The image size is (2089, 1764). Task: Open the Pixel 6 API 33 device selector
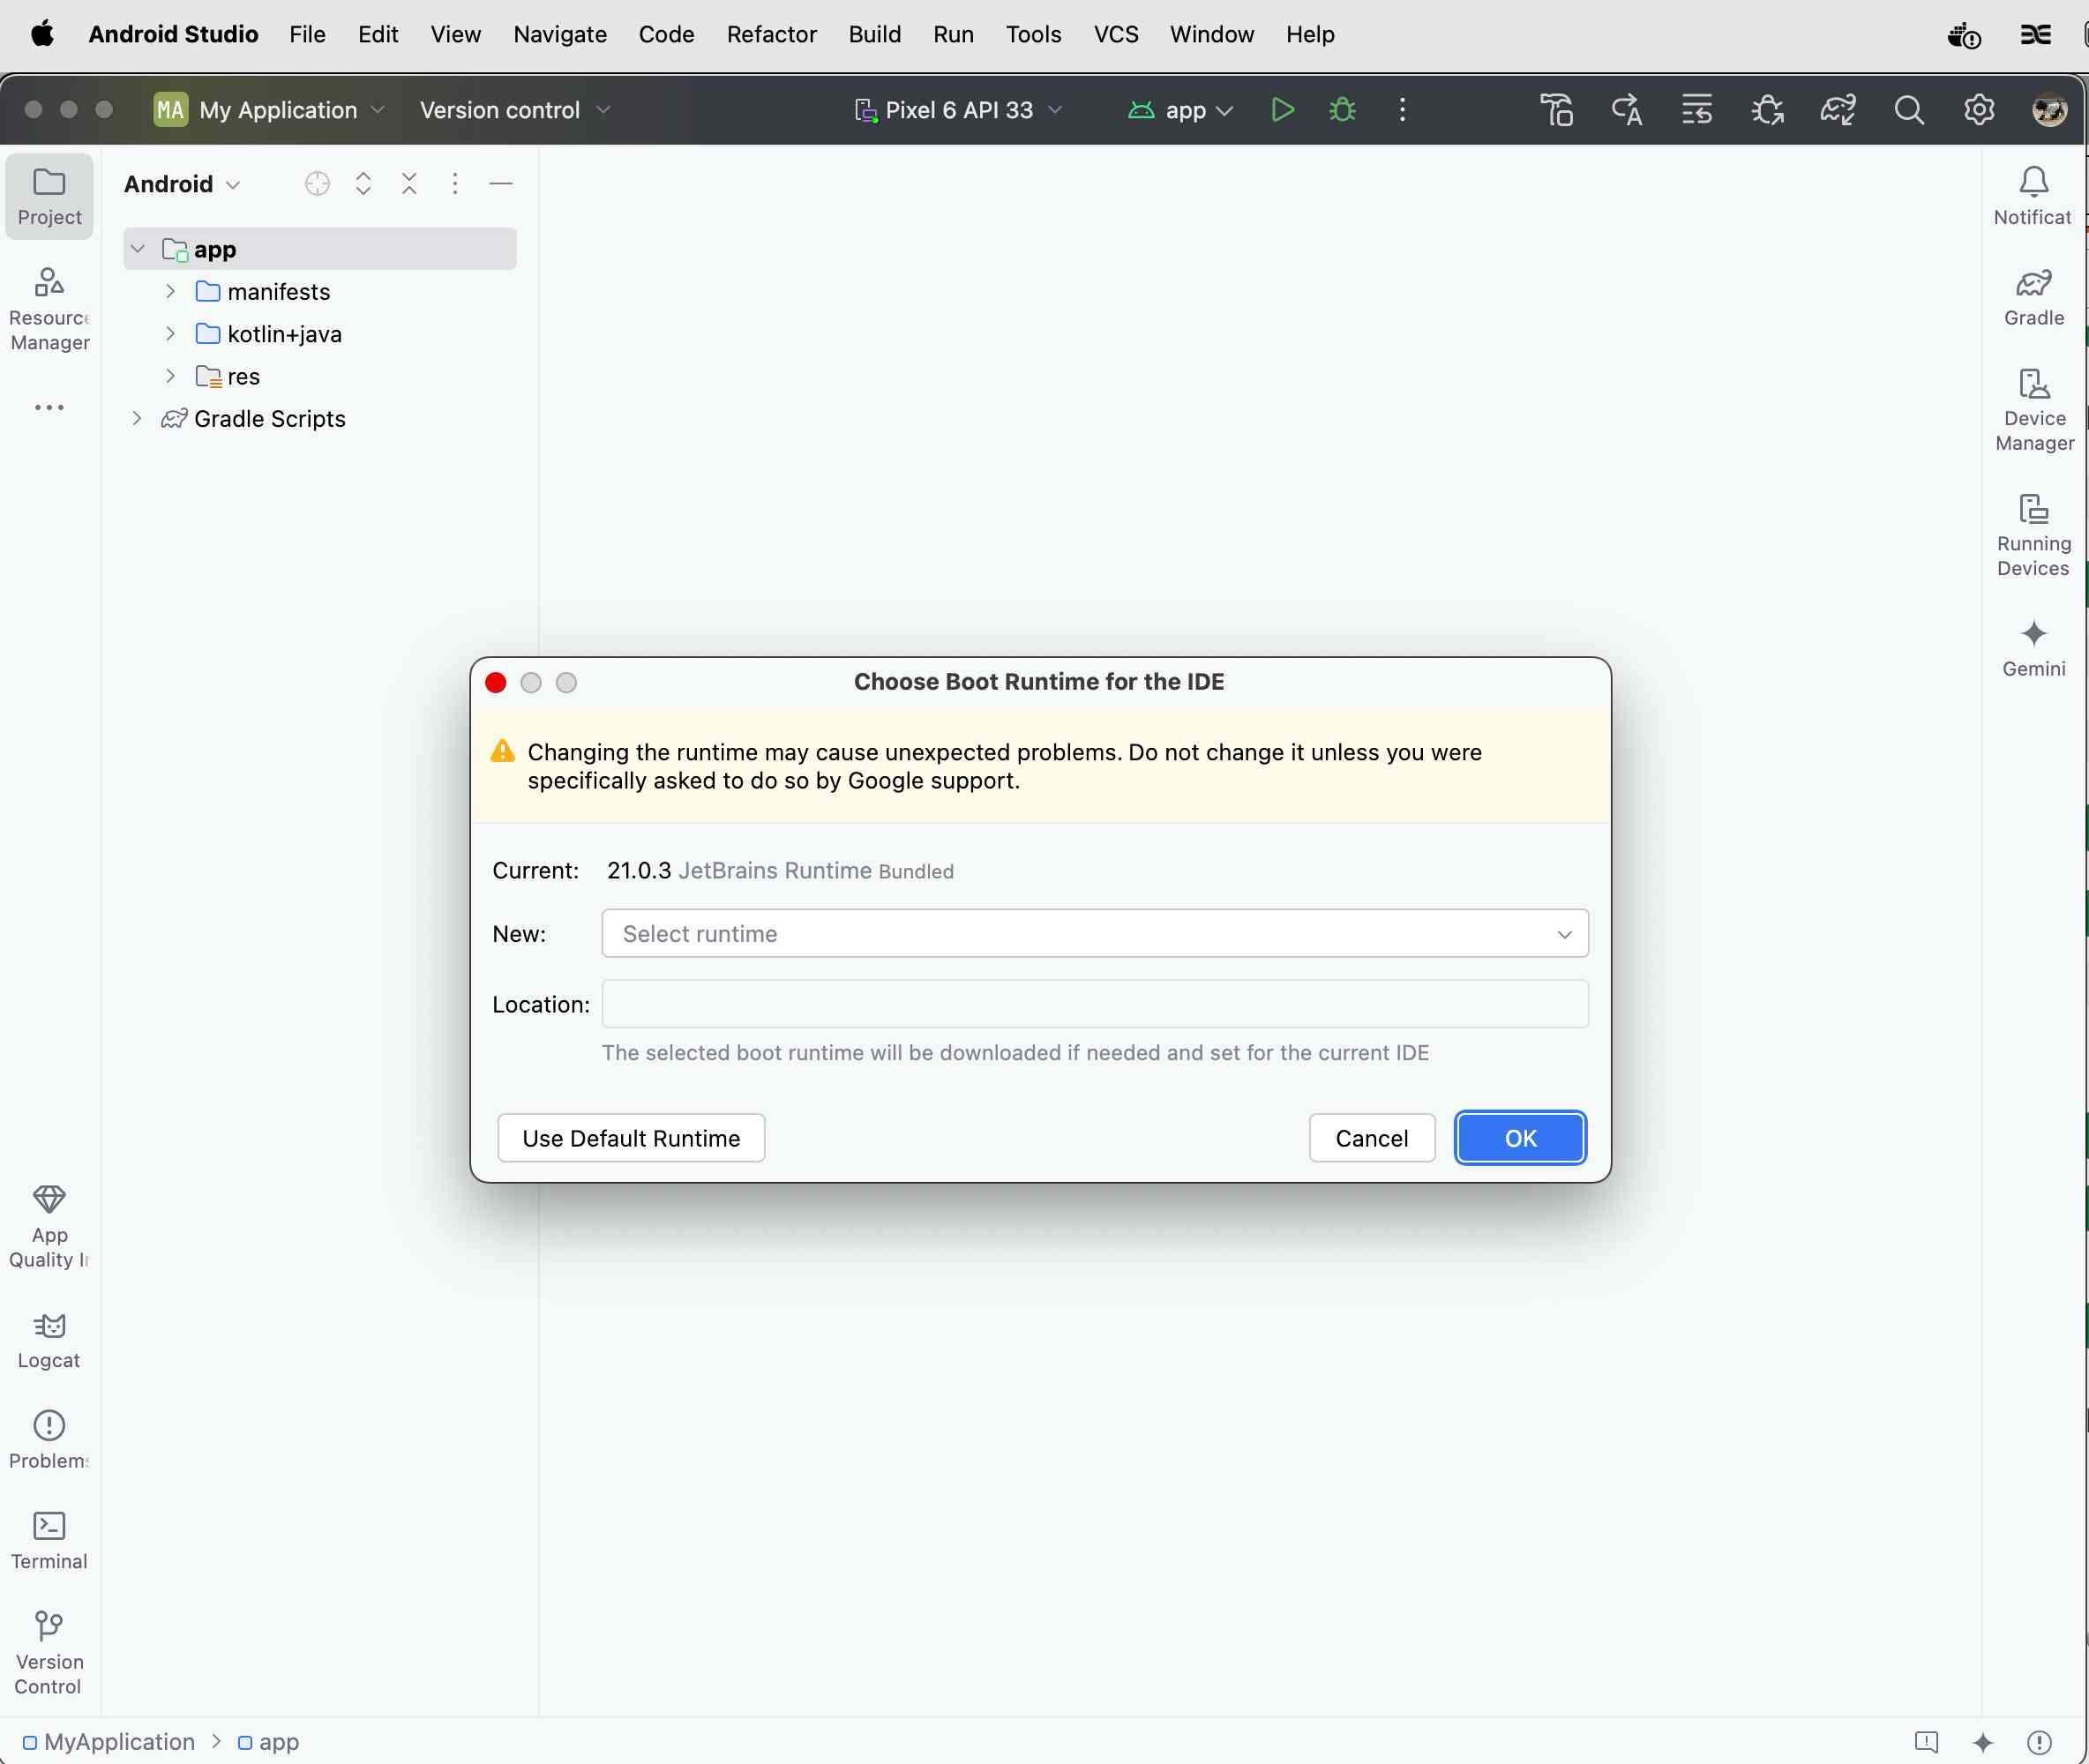coord(958,110)
